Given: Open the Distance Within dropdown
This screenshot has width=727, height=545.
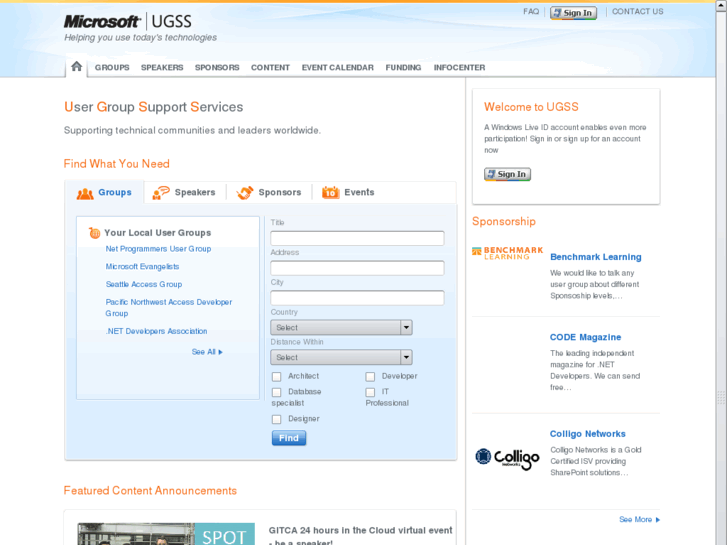Looking at the screenshot, I should (341, 357).
